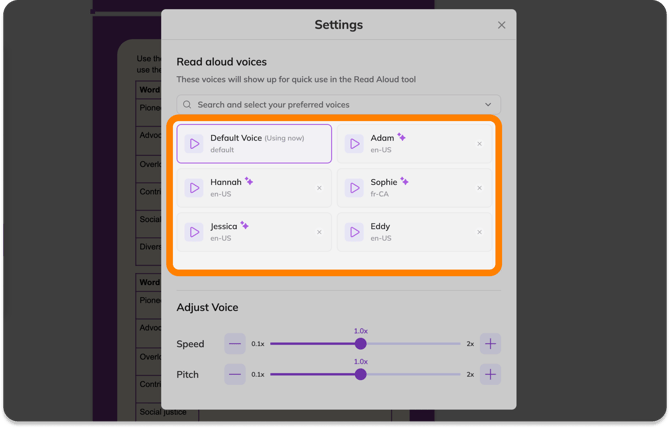The image size is (670, 428).
Task: Remove Hannah from preferred voices
Action: (x=319, y=188)
